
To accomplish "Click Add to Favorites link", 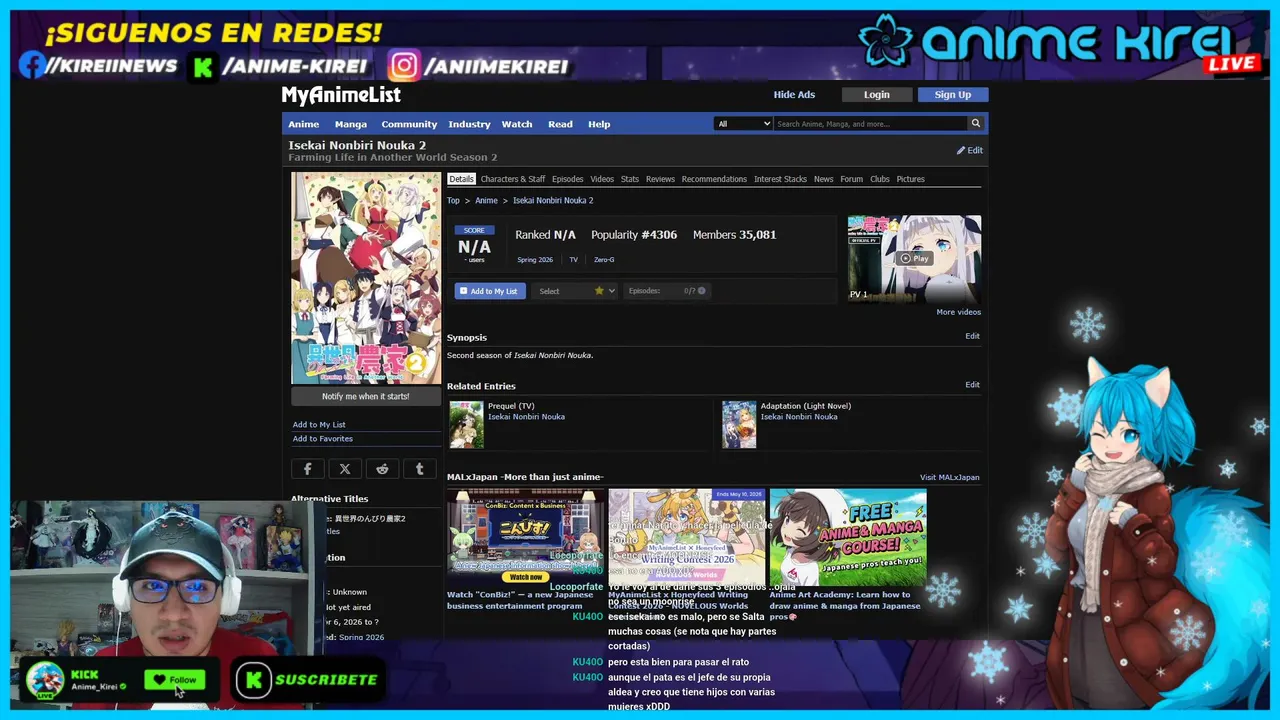I will click(323, 439).
